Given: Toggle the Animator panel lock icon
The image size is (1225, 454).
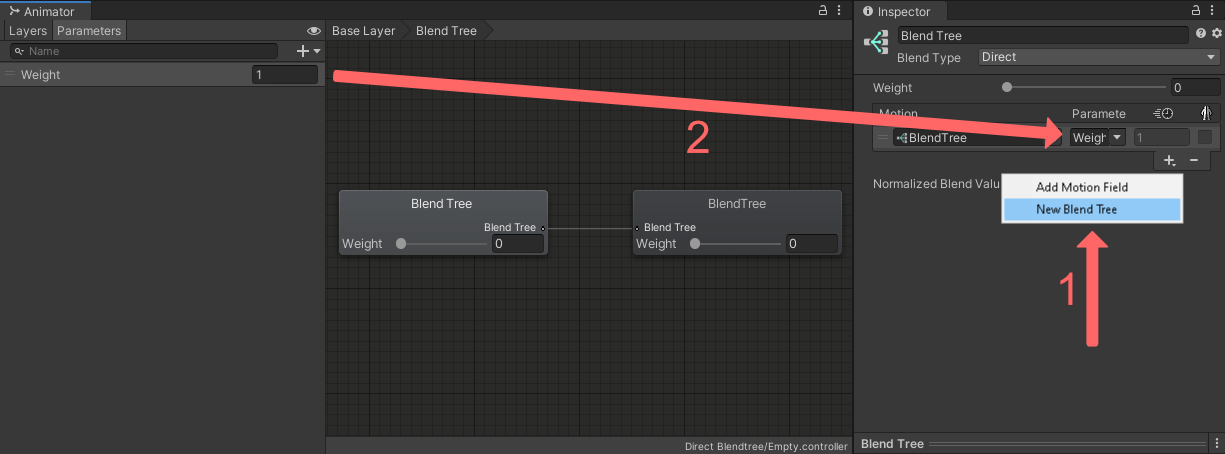Looking at the screenshot, I should pyautogui.click(x=823, y=10).
